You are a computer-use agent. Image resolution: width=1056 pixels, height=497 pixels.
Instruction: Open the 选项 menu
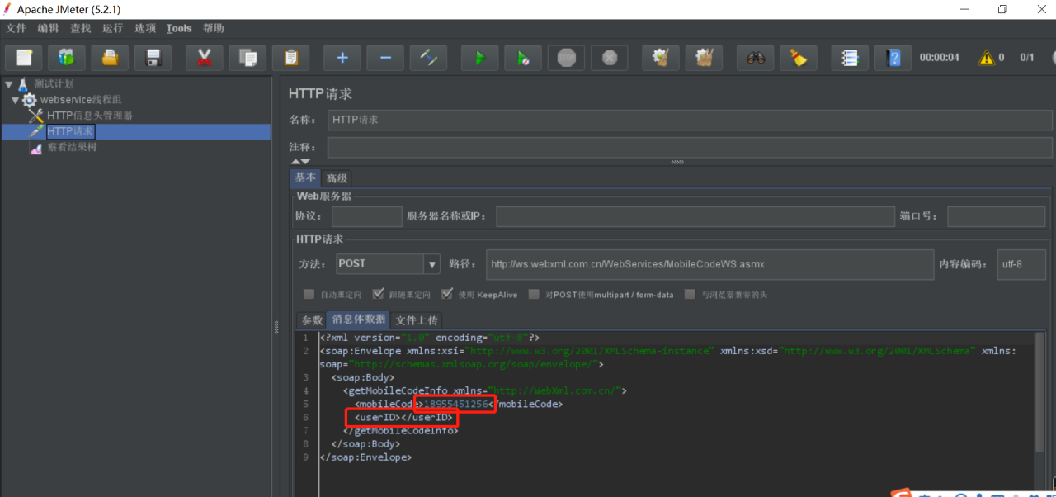tap(145, 28)
